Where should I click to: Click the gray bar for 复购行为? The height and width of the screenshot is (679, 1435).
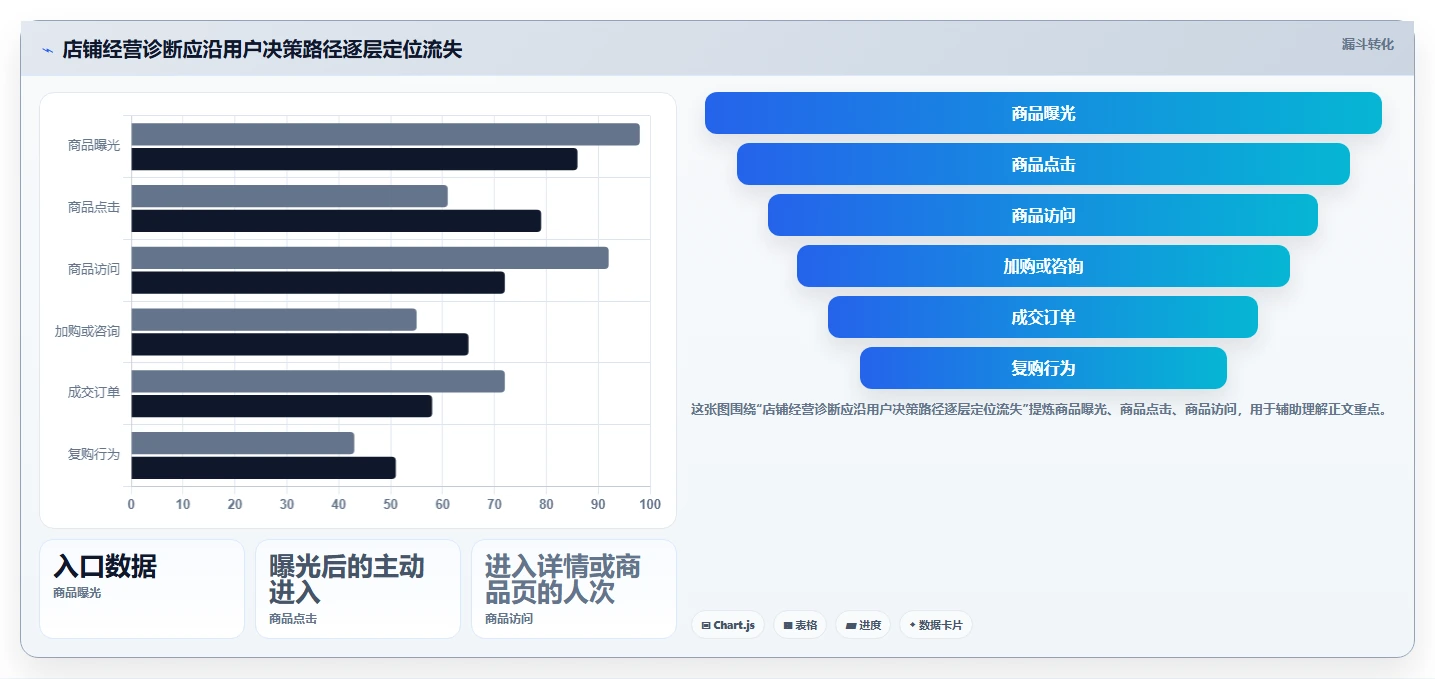click(x=243, y=443)
